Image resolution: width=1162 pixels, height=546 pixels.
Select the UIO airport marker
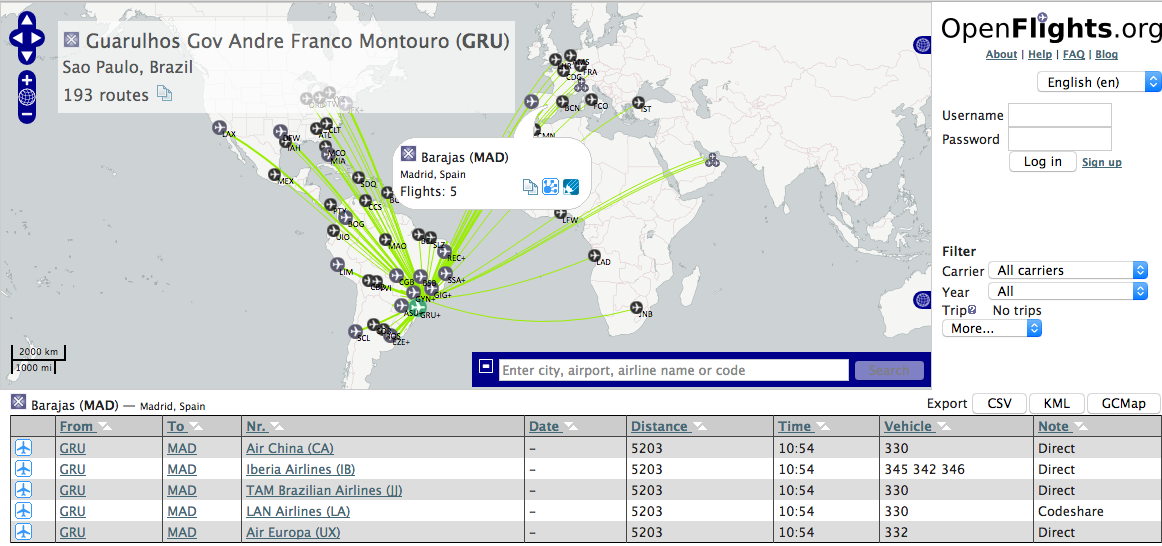[334, 230]
